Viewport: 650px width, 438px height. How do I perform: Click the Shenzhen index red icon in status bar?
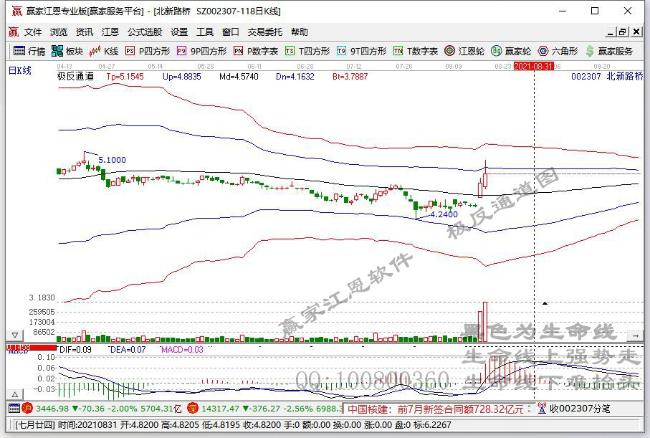pyautogui.click(x=193, y=408)
